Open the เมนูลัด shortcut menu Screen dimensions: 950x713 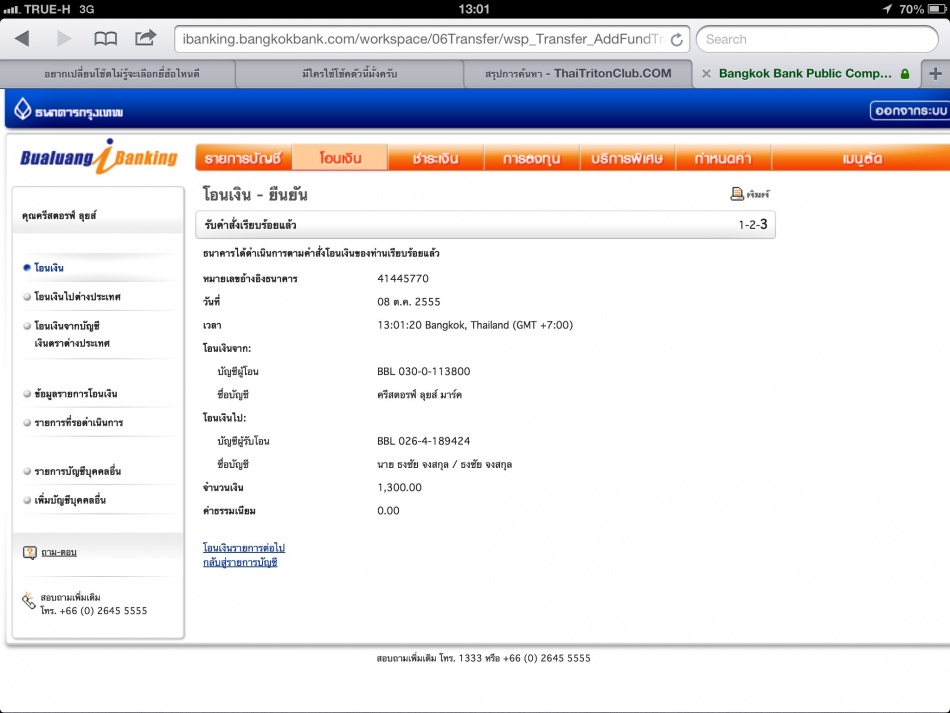pos(862,159)
